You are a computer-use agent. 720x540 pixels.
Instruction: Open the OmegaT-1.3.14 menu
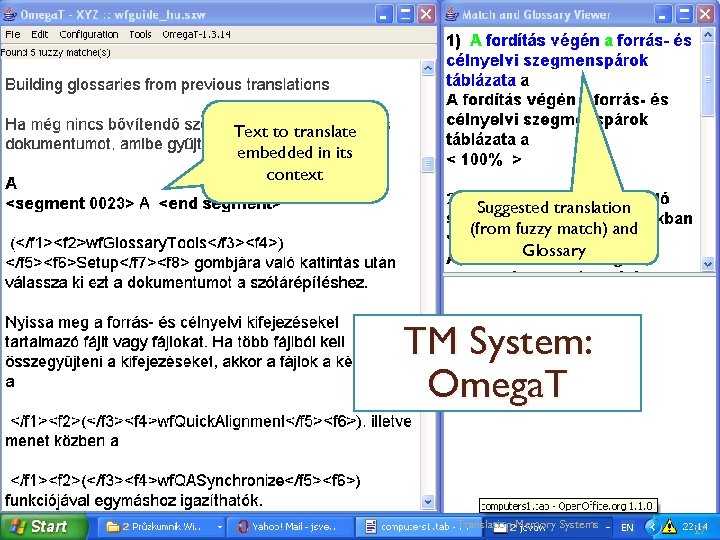(x=196, y=34)
